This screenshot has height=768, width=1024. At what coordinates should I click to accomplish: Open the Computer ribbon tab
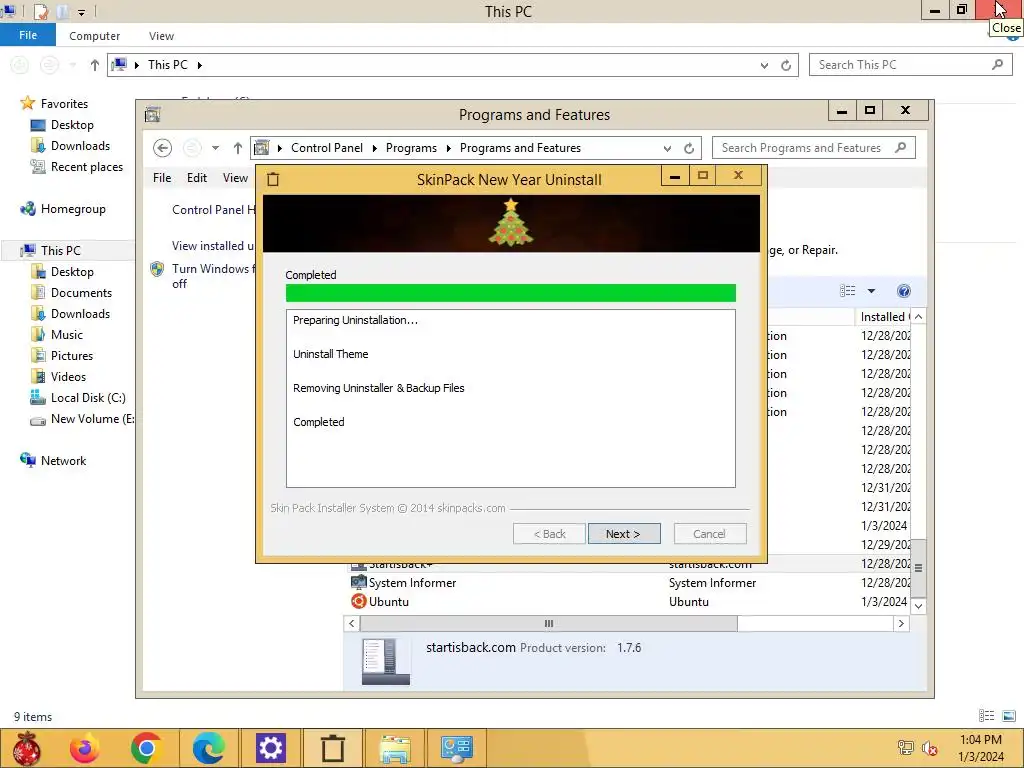95,36
